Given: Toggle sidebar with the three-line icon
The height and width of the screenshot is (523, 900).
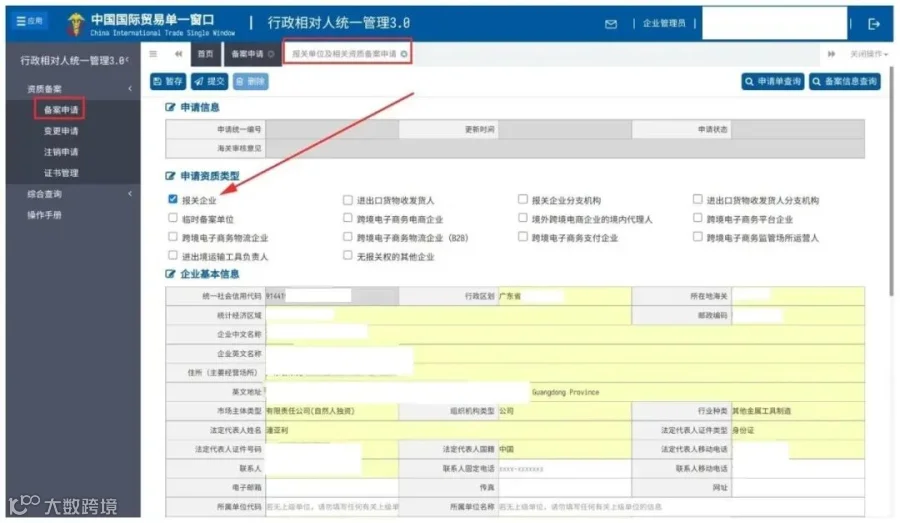Looking at the screenshot, I should [x=153, y=54].
